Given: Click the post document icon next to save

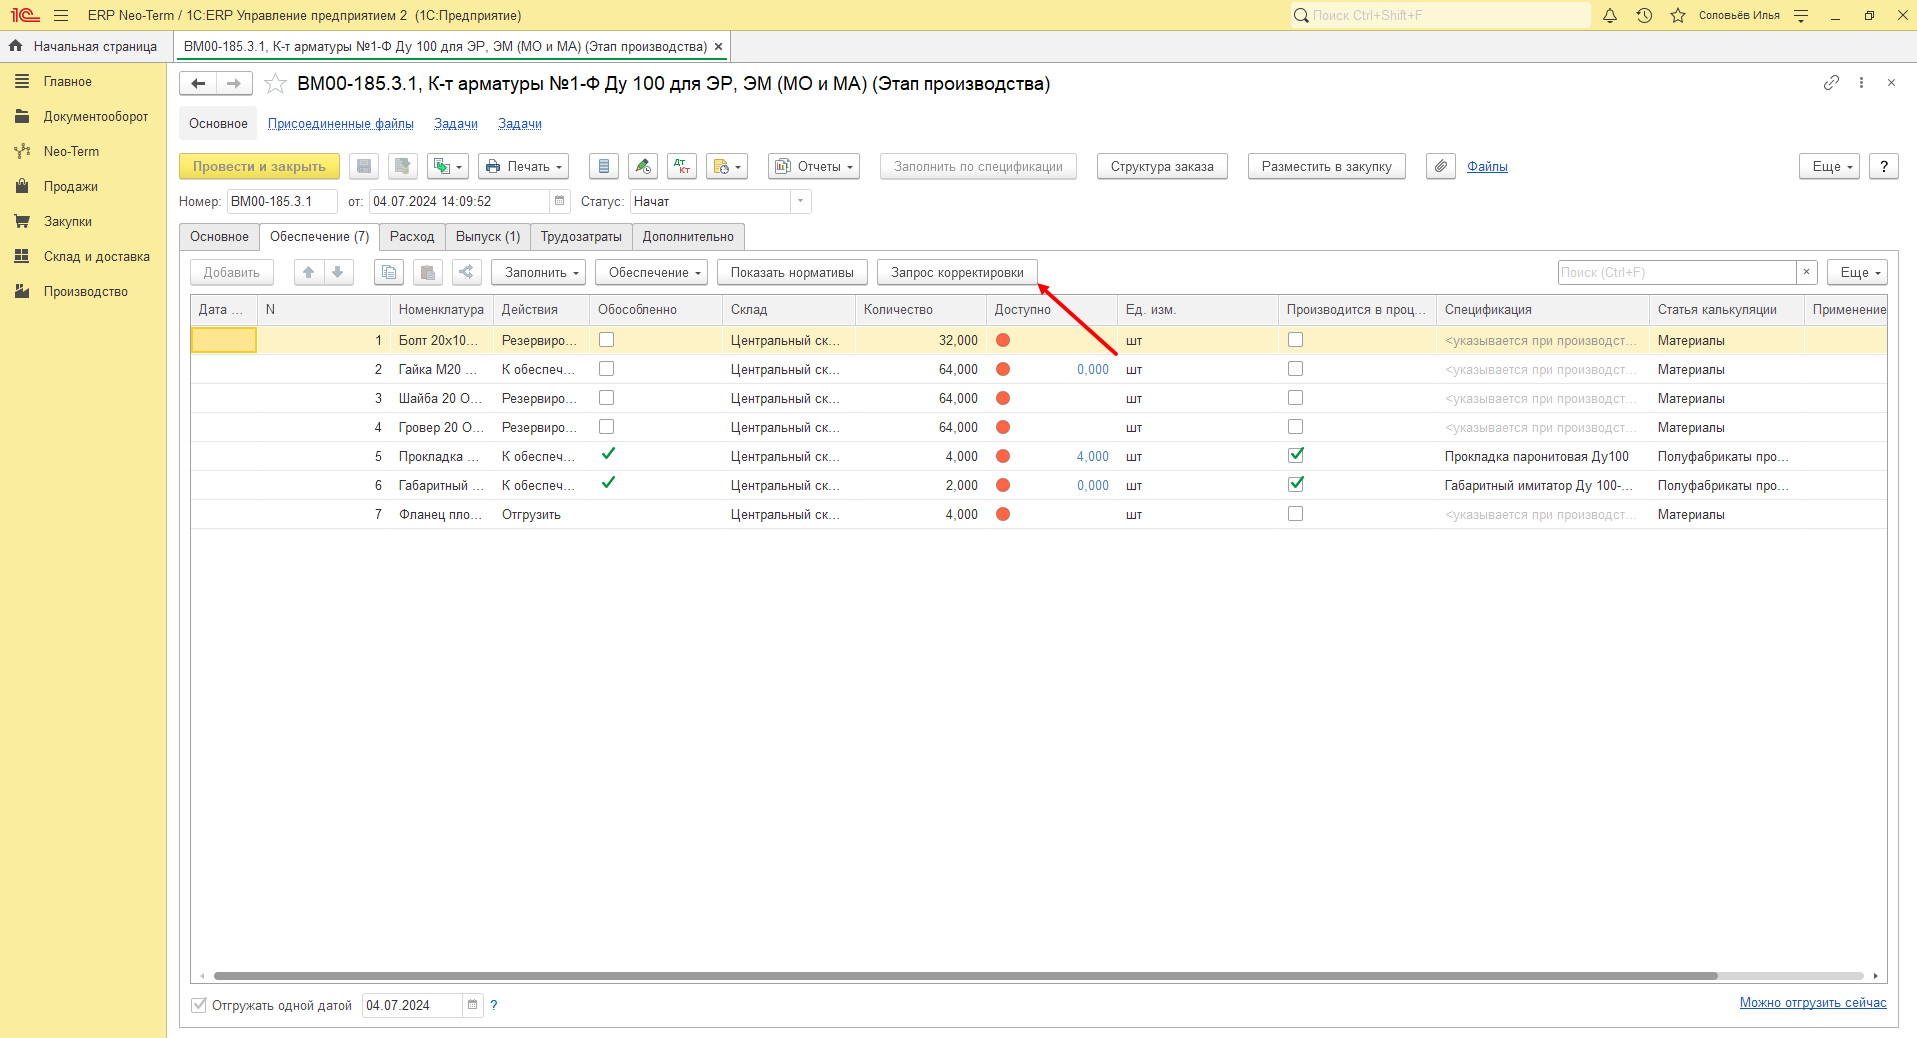Looking at the screenshot, I should coord(402,167).
